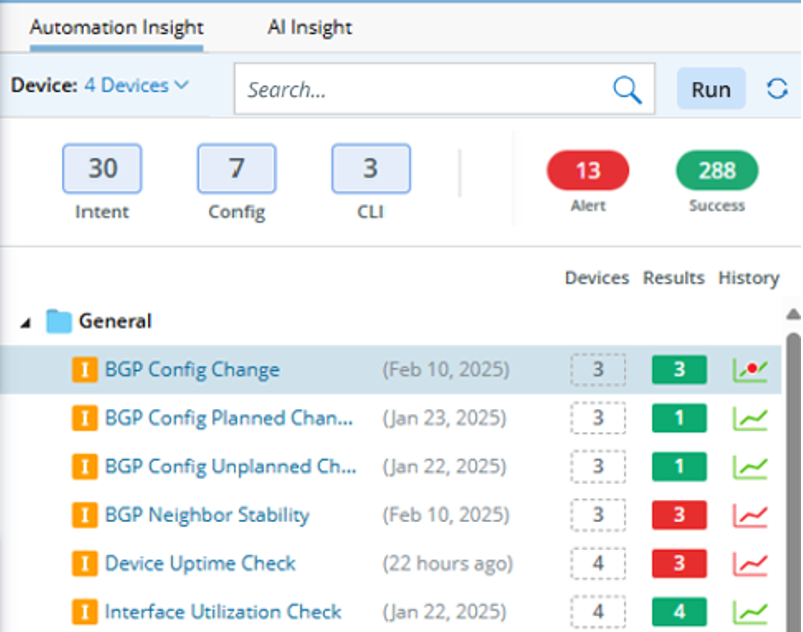Open history chart for Device Uptime Check

tap(749, 564)
